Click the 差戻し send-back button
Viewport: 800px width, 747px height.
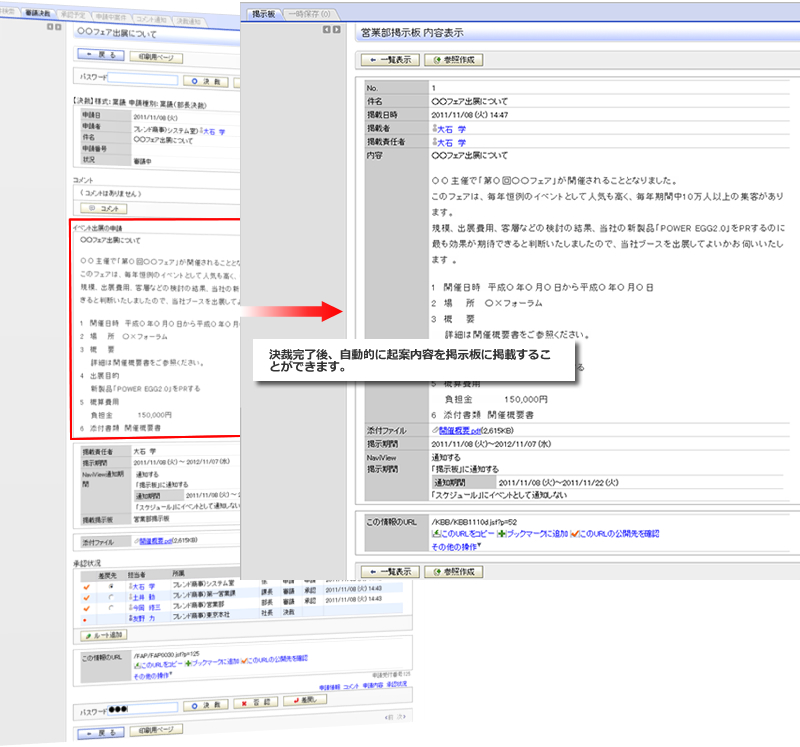(x=305, y=700)
